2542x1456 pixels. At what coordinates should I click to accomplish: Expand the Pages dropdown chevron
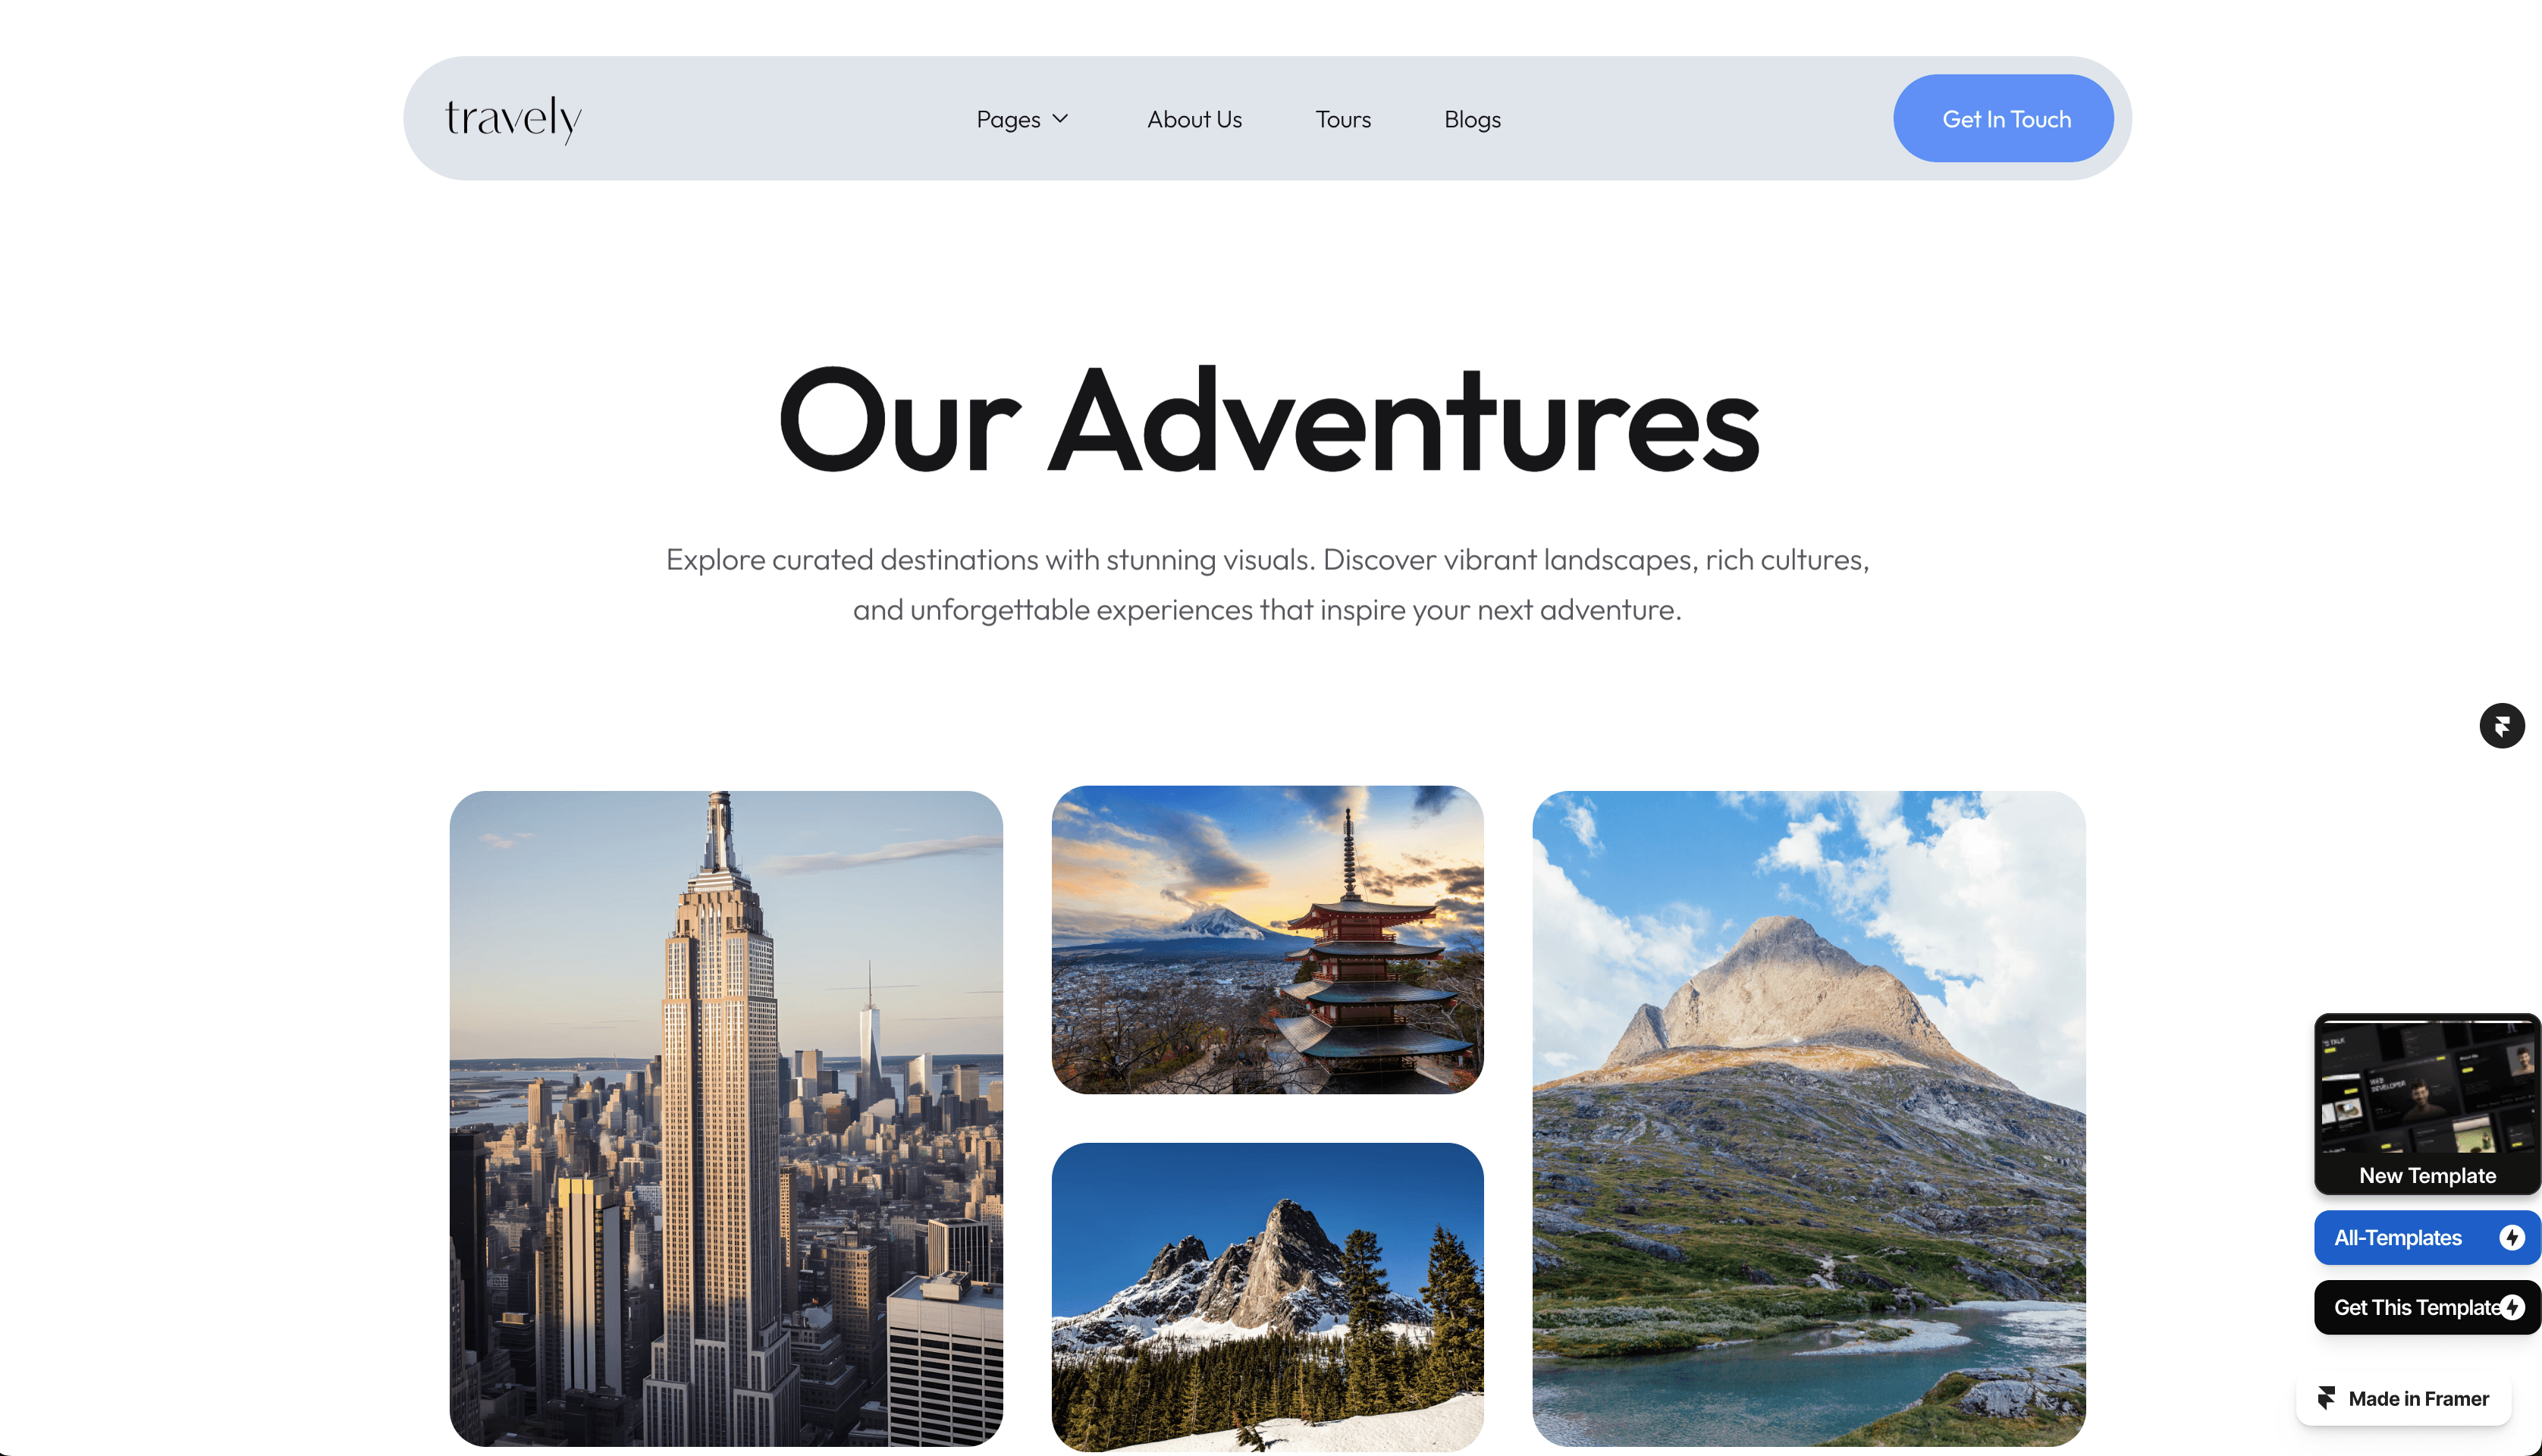click(1060, 119)
